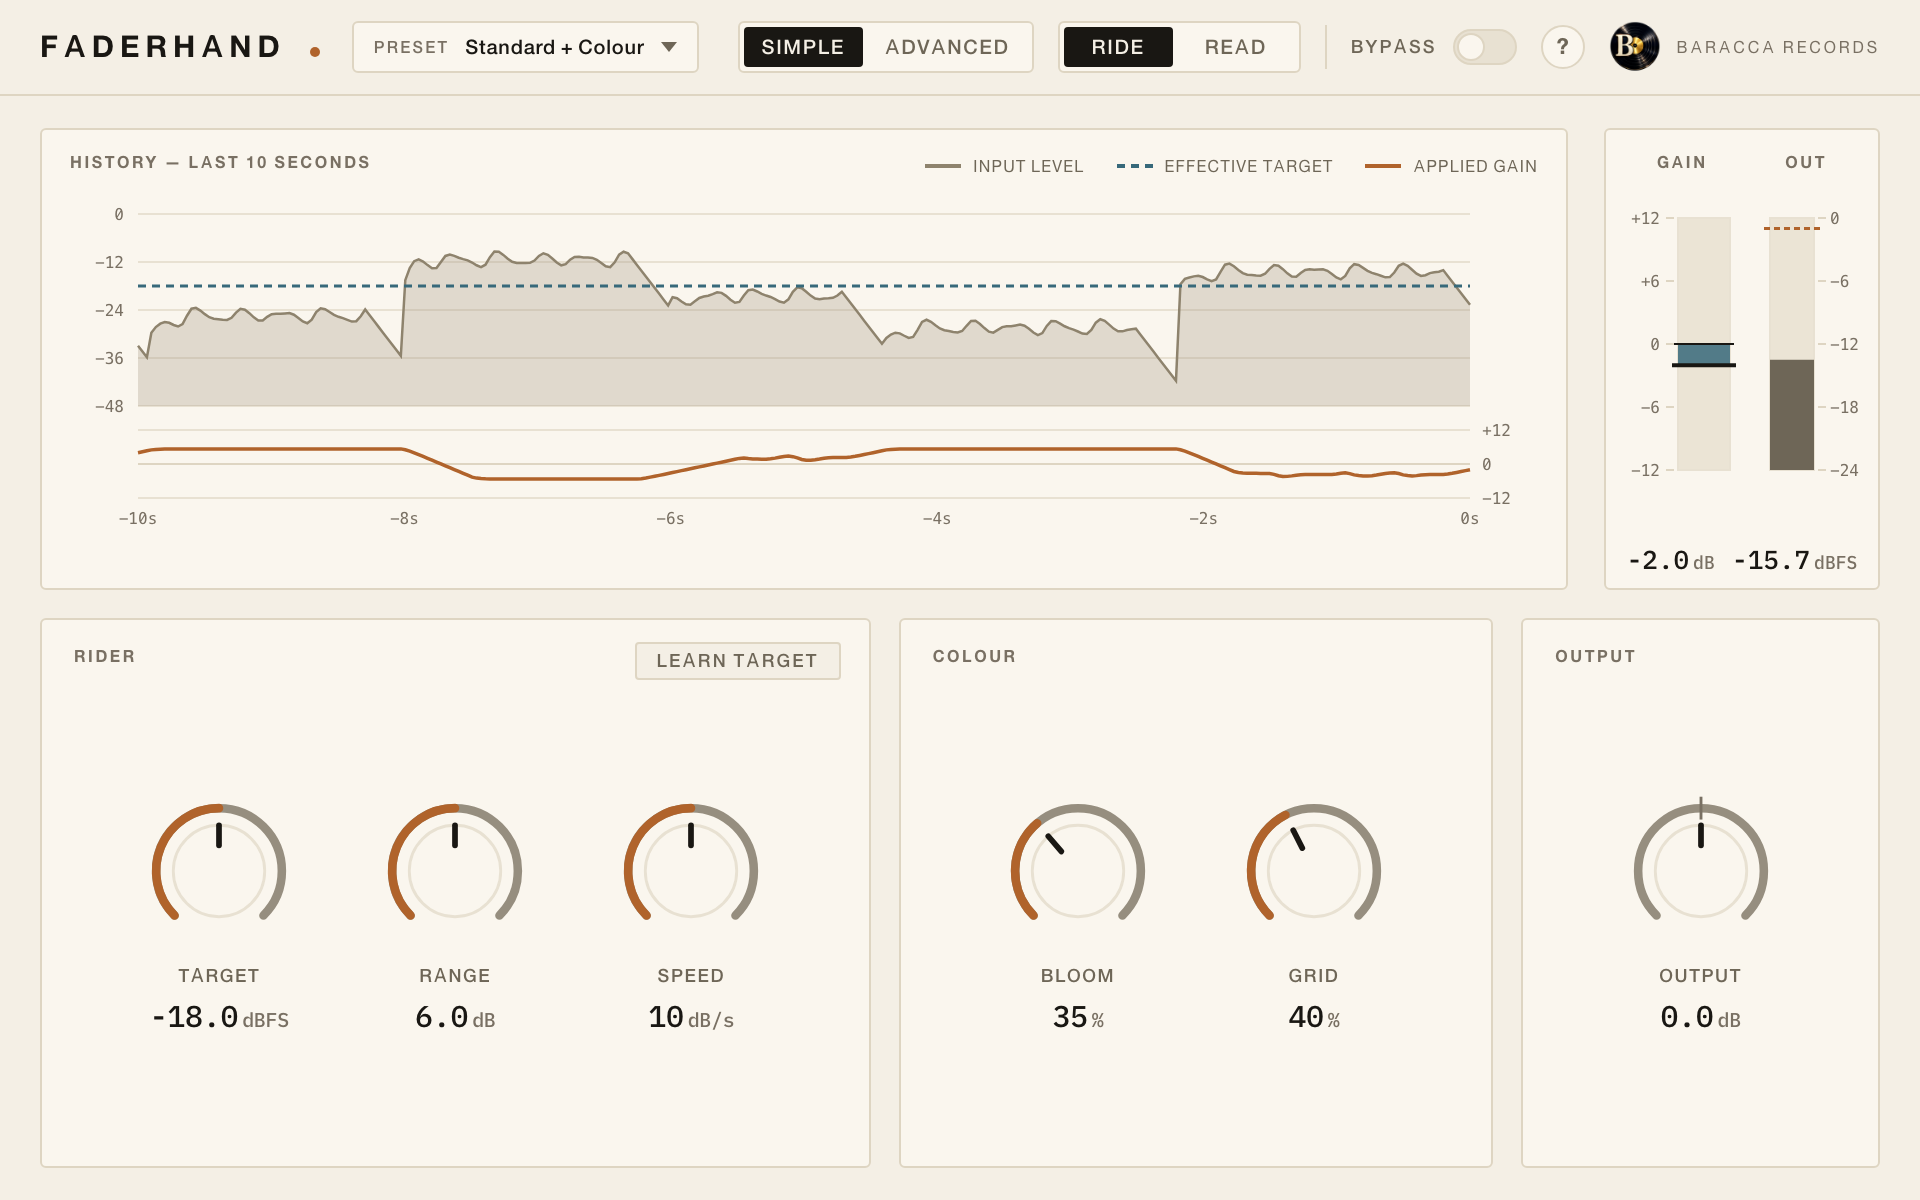Toggle the Bypass switch

pyautogui.click(x=1484, y=47)
